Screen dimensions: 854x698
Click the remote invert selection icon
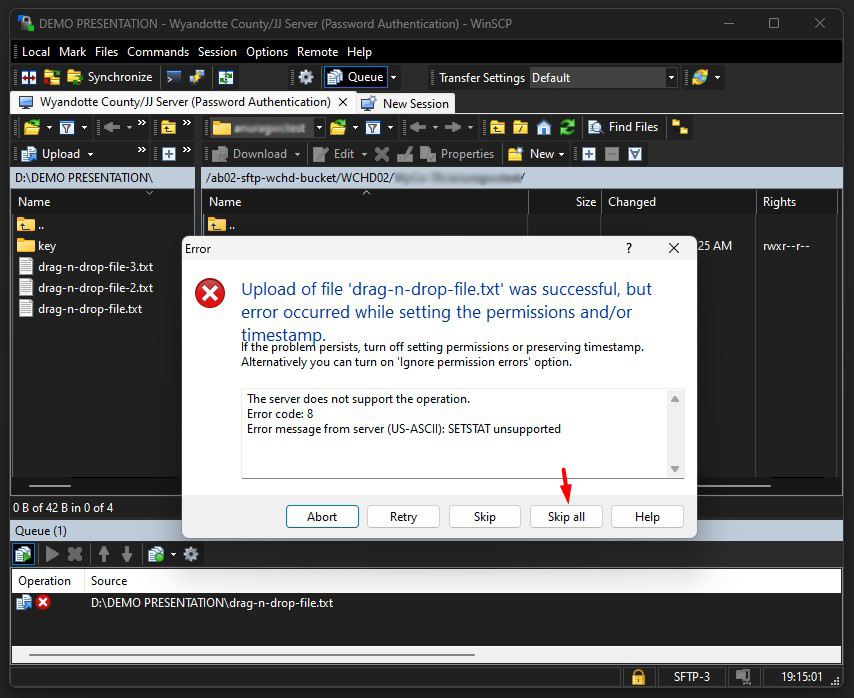[635, 154]
